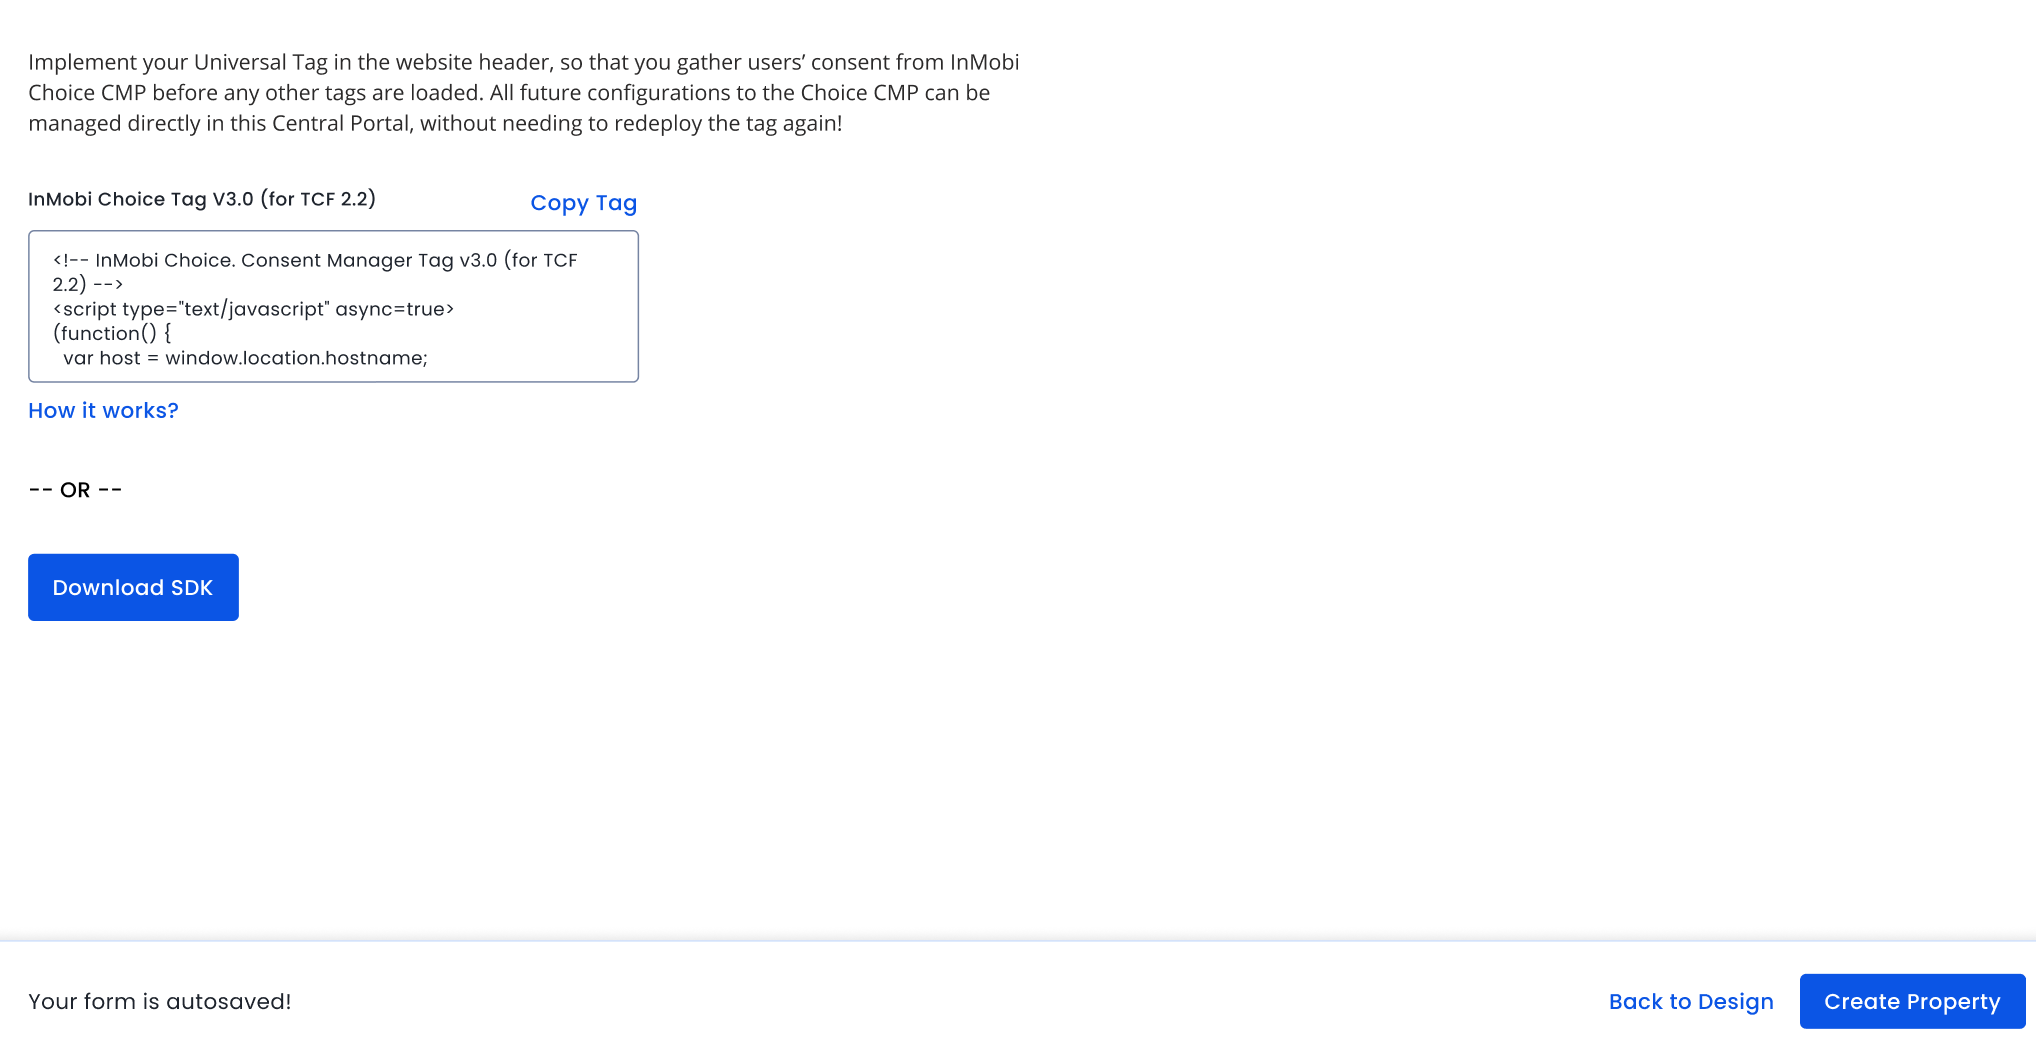The width and height of the screenshot is (2036, 1042).
Task: Go back via Back to Design
Action: click(x=1690, y=1001)
